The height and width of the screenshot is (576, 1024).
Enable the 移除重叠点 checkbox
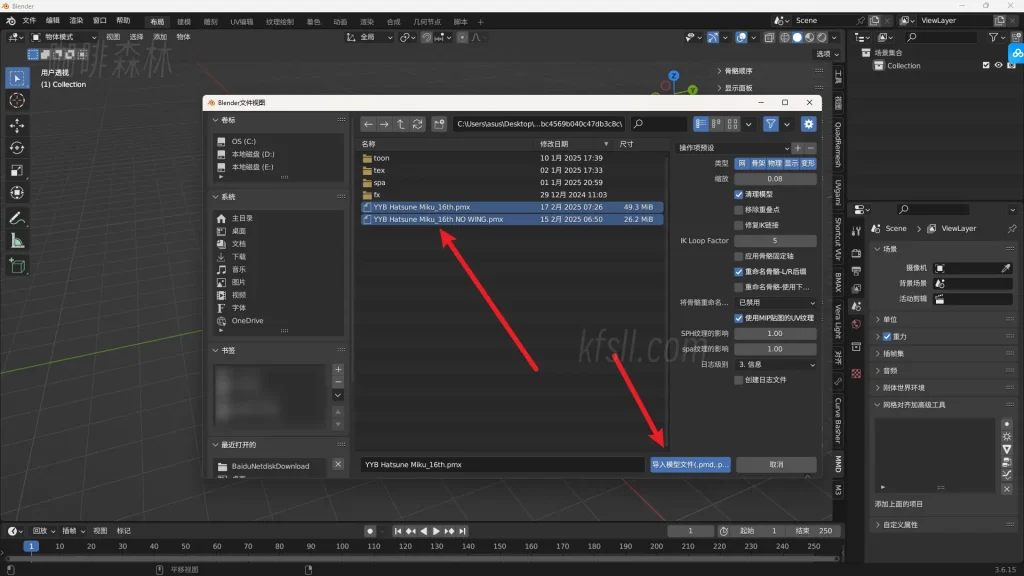point(739,210)
